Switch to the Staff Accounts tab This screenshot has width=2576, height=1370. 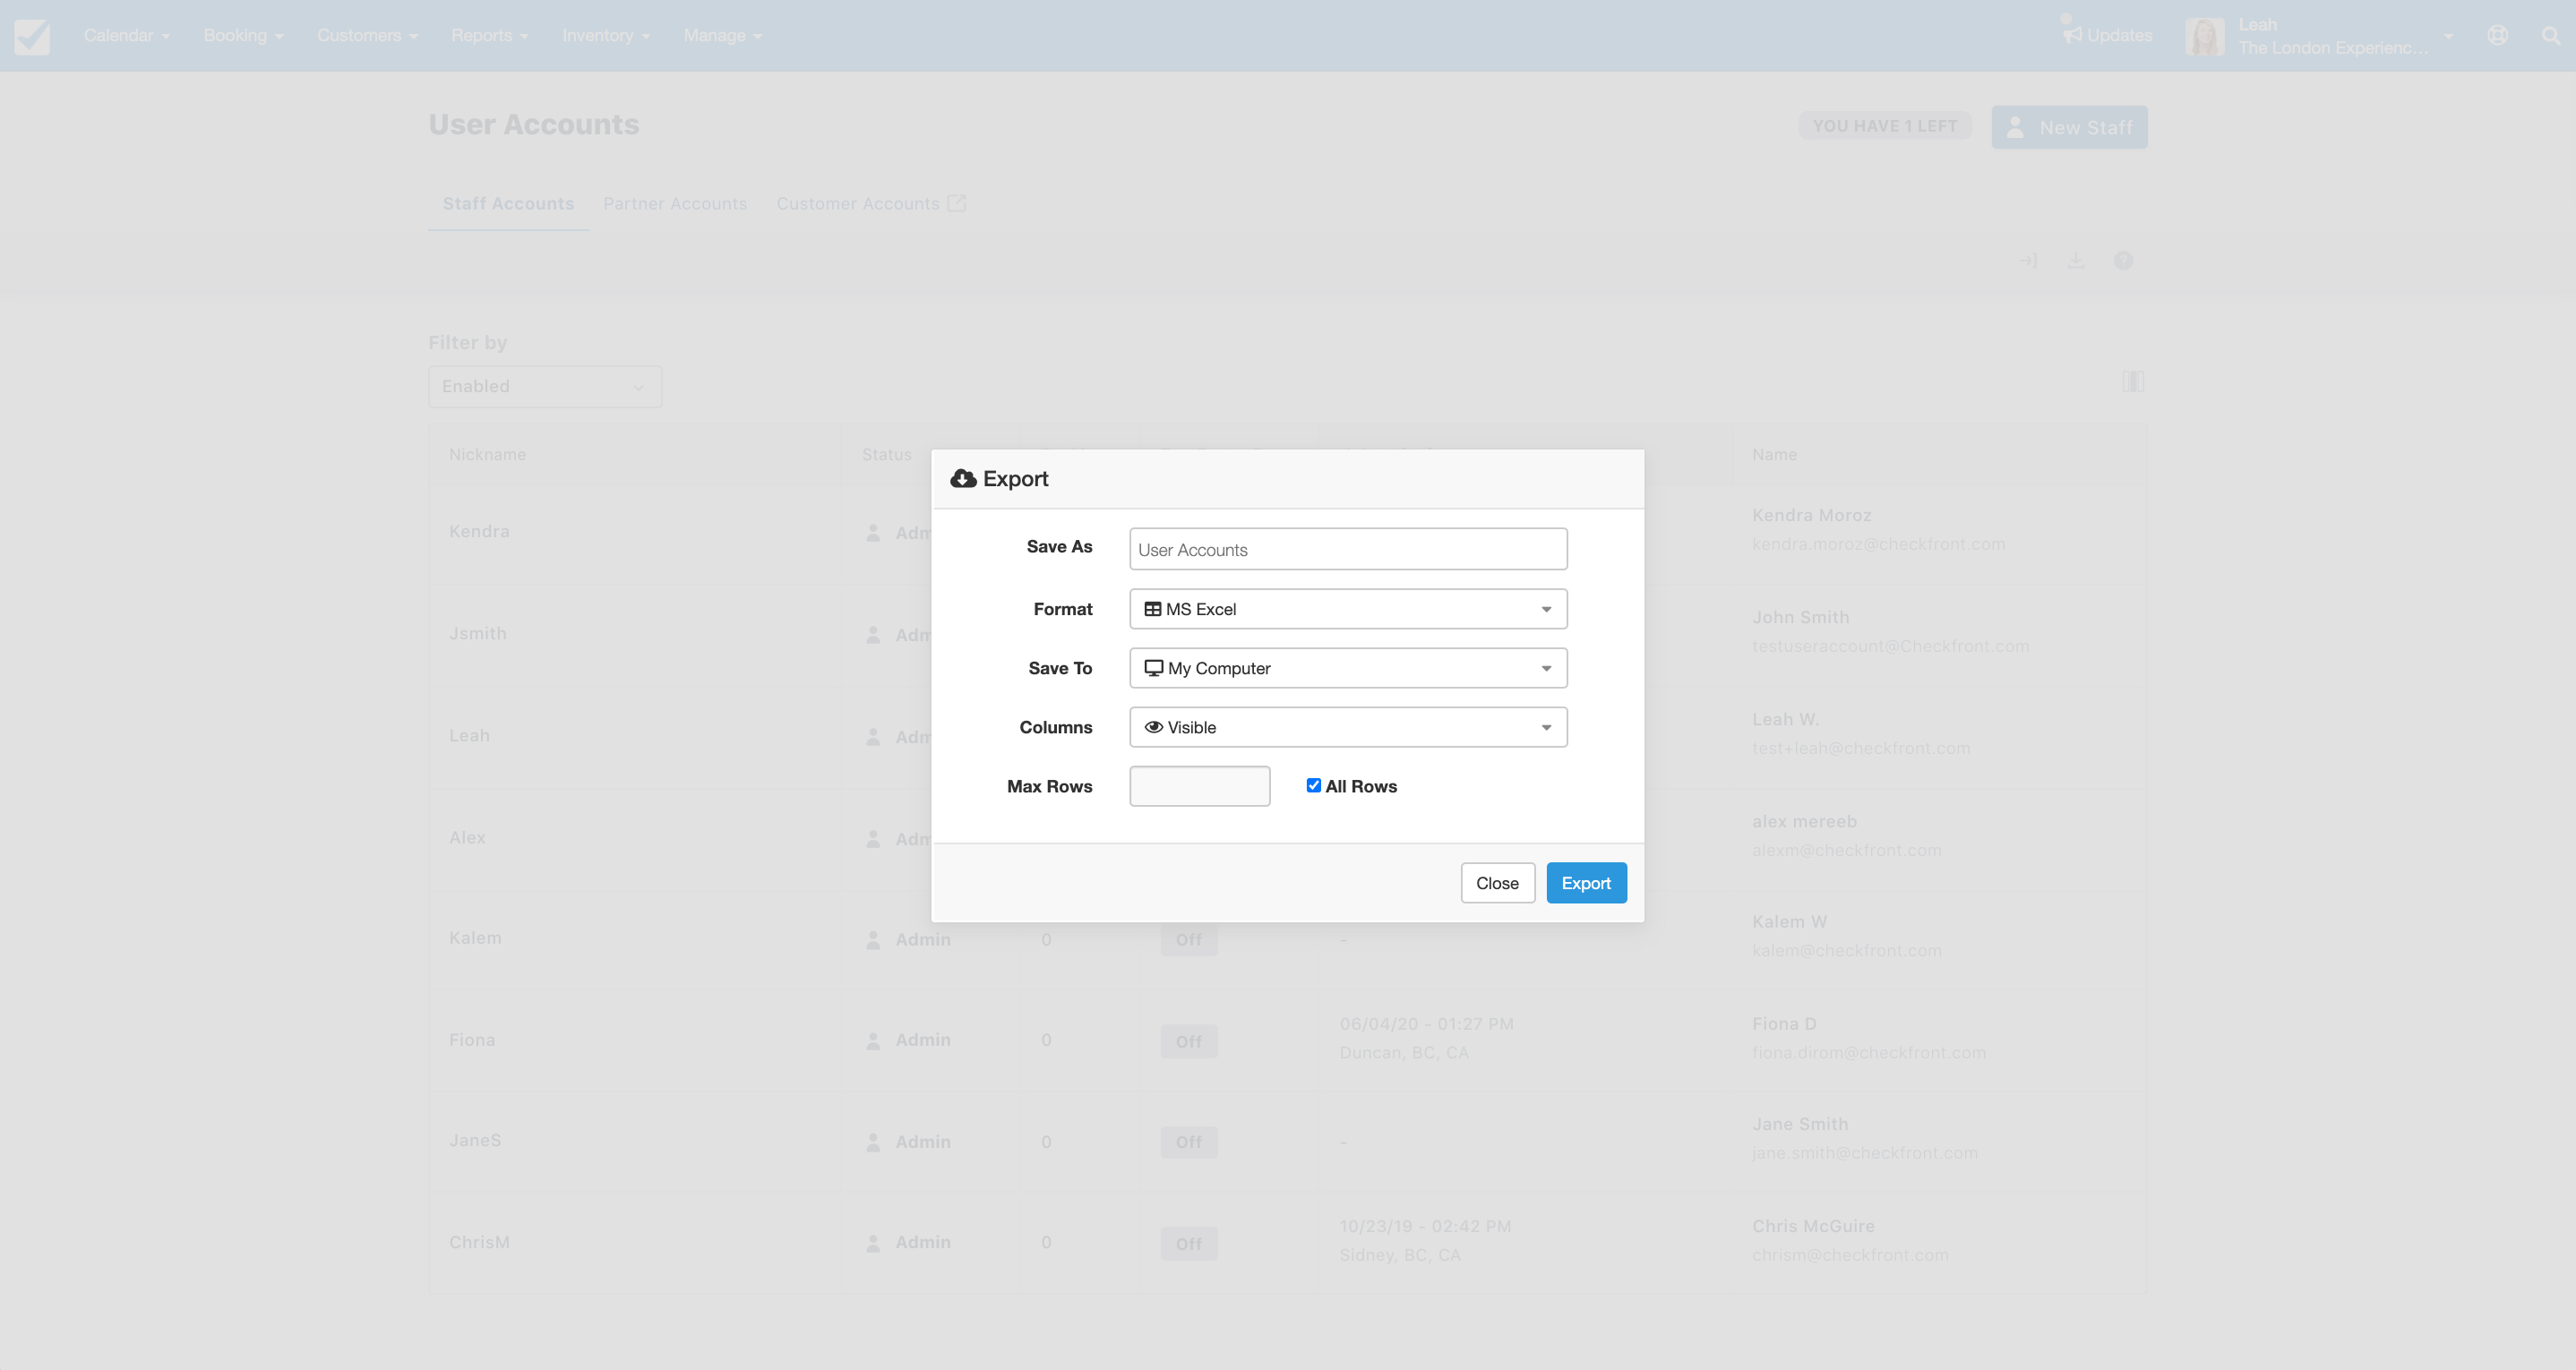(x=508, y=204)
